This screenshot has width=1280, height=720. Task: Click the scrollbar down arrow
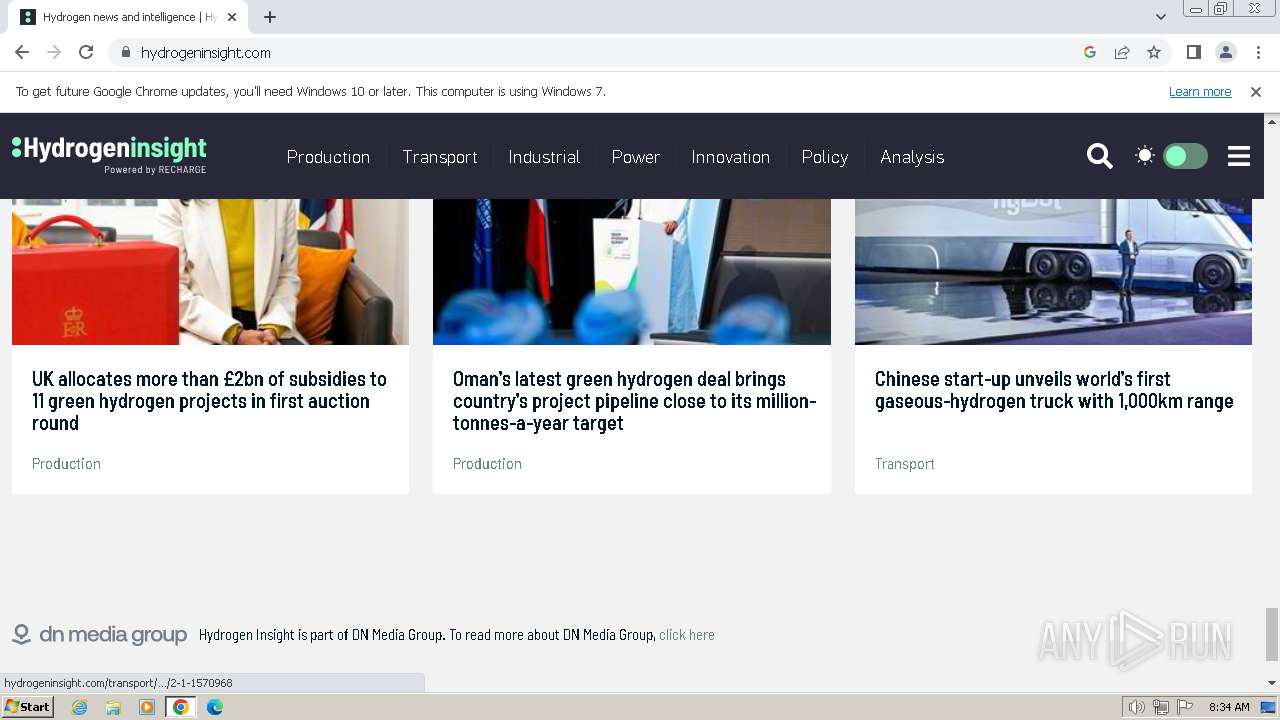click(x=1272, y=683)
